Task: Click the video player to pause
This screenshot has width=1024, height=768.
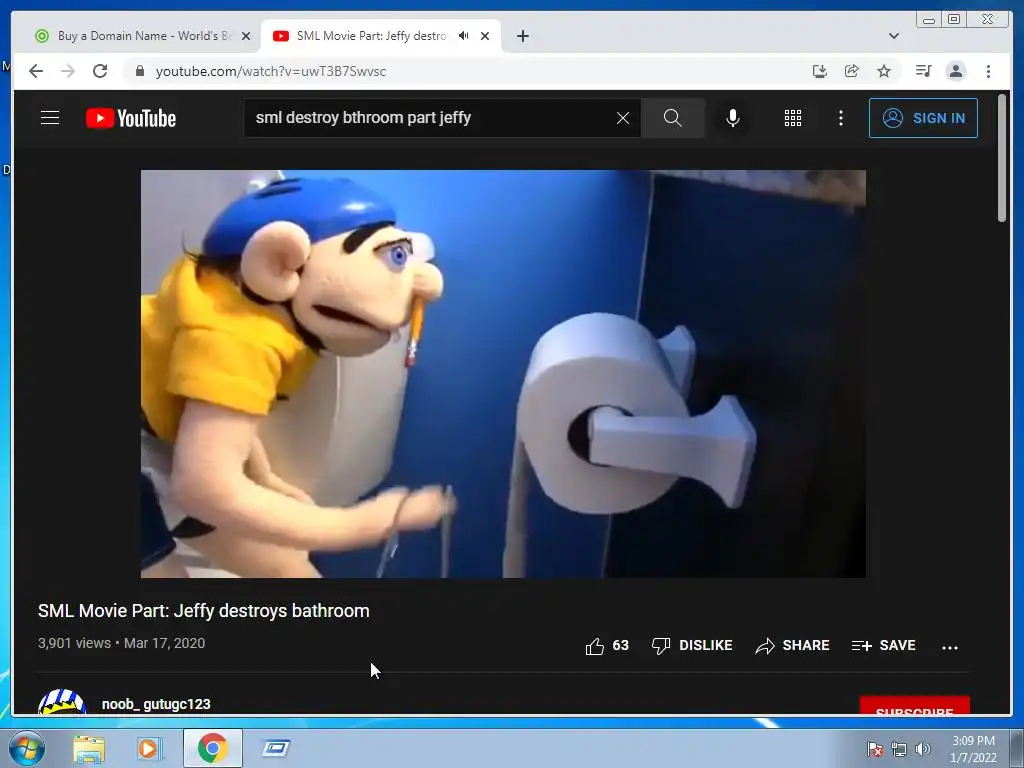Action: pos(504,374)
